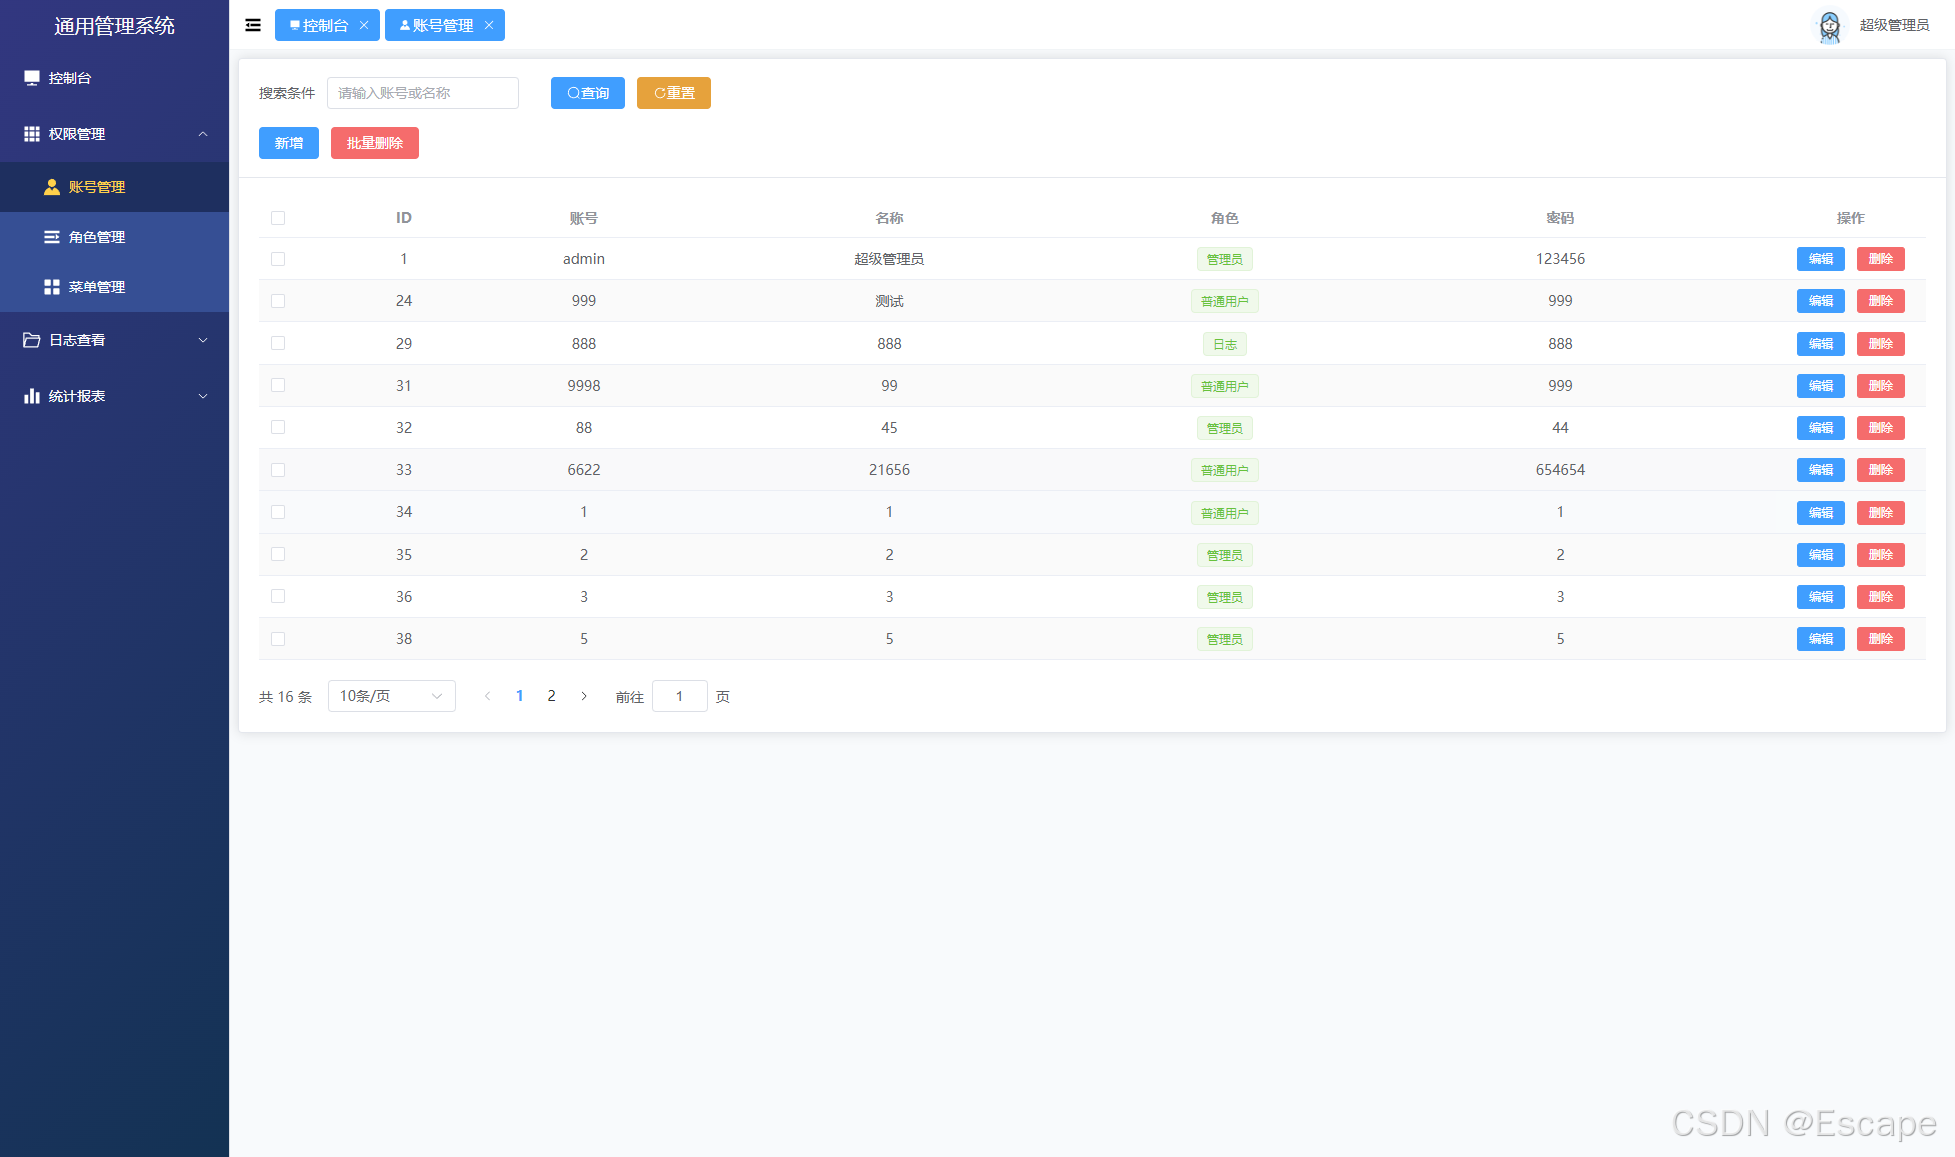Expand the 日志查看 sidebar section
Screen dimensions: 1955x1157
[x=204, y=340]
